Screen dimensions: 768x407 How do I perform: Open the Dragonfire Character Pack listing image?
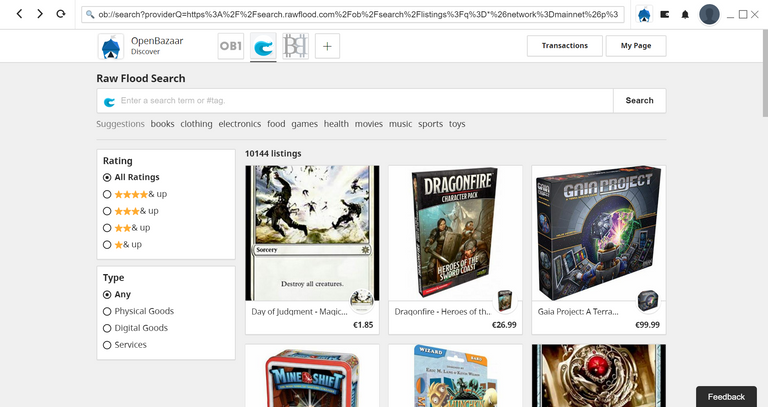point(455,233)
